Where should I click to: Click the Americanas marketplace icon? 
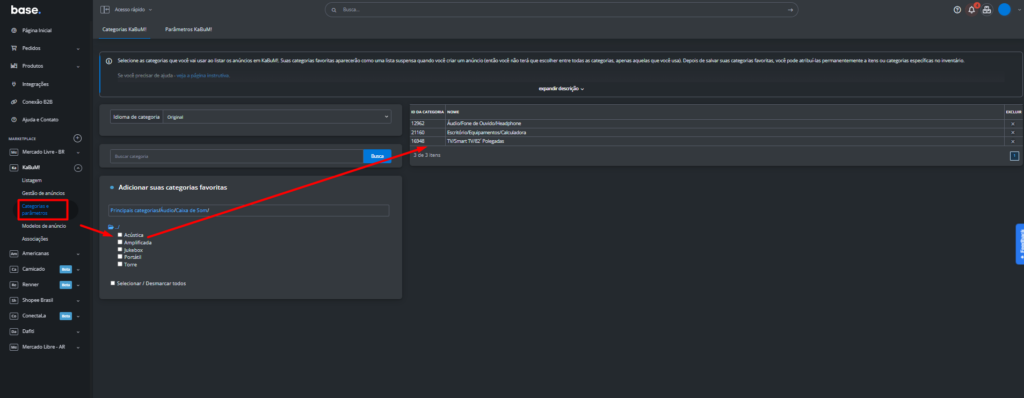pyautogui.click(x=14, y=254)
